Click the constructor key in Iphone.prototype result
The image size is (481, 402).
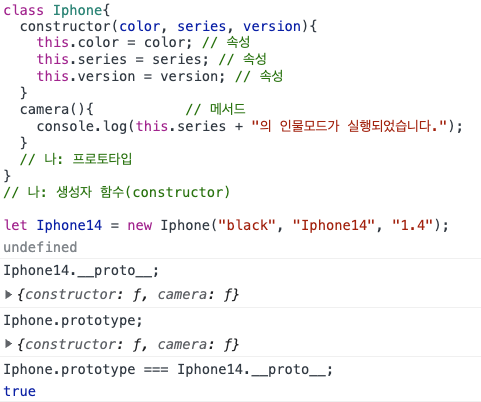[70, 344]
